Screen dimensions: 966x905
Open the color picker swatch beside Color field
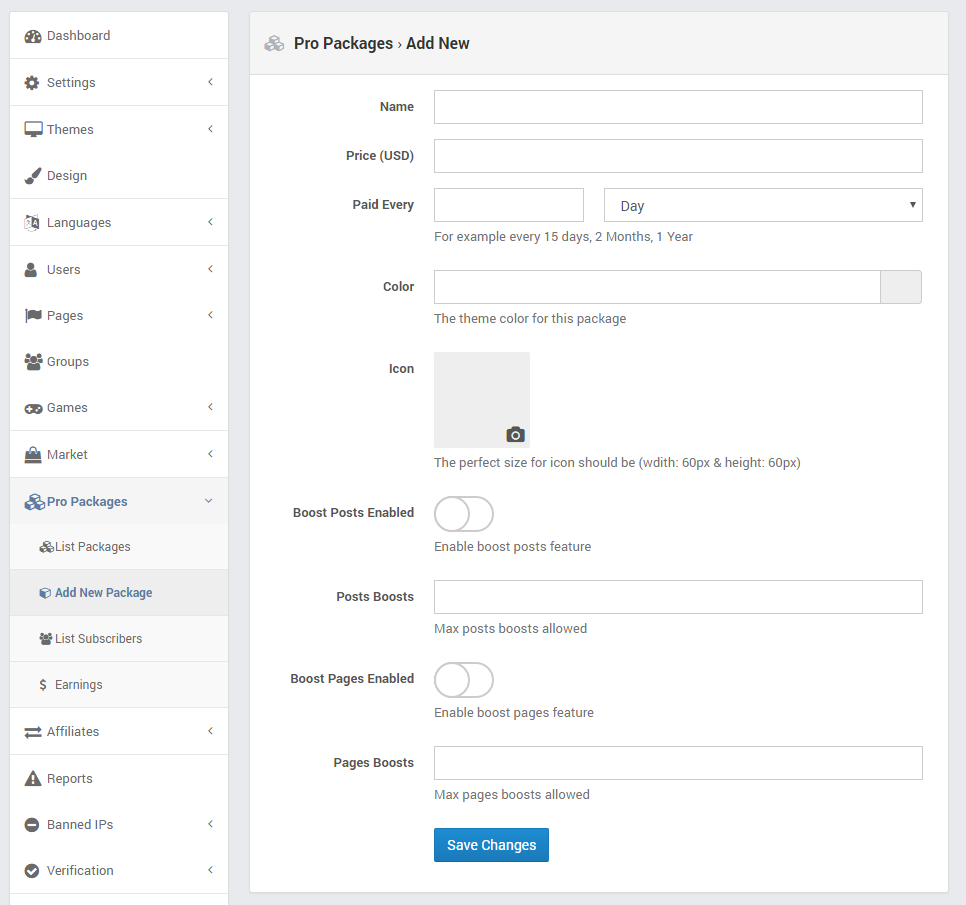pos(901,287)
